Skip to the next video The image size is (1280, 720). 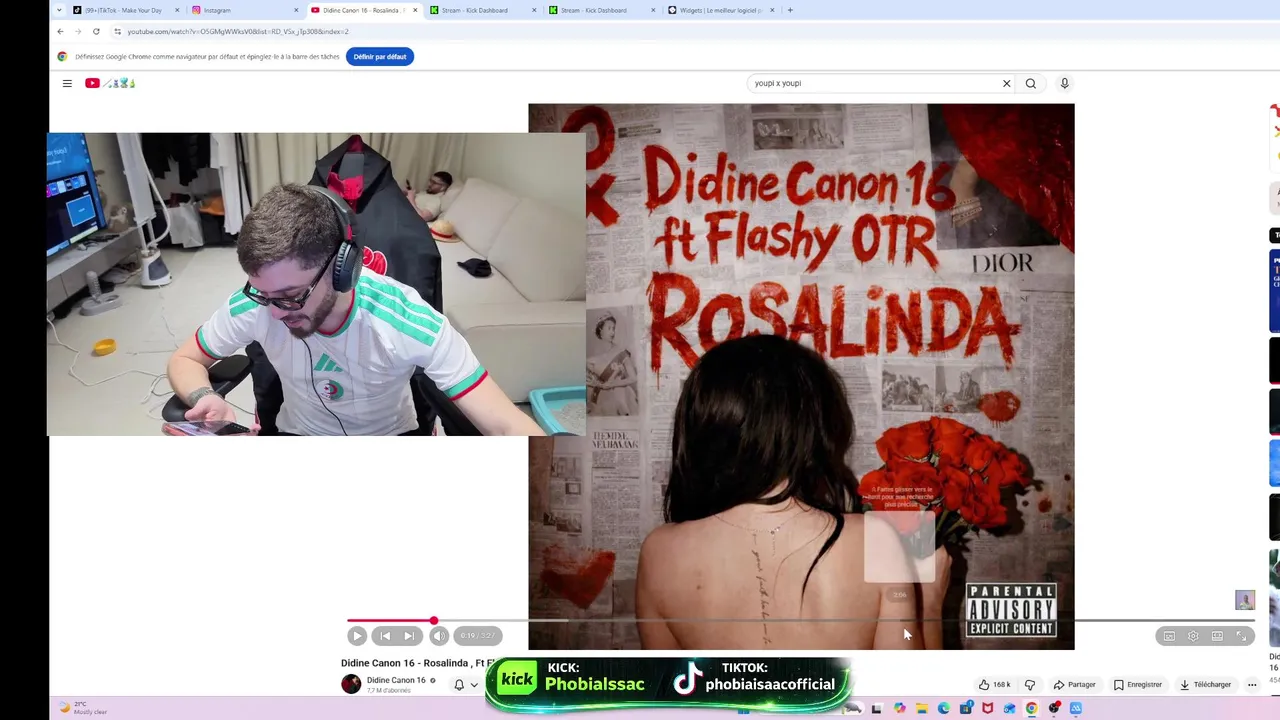pos(409,636)
